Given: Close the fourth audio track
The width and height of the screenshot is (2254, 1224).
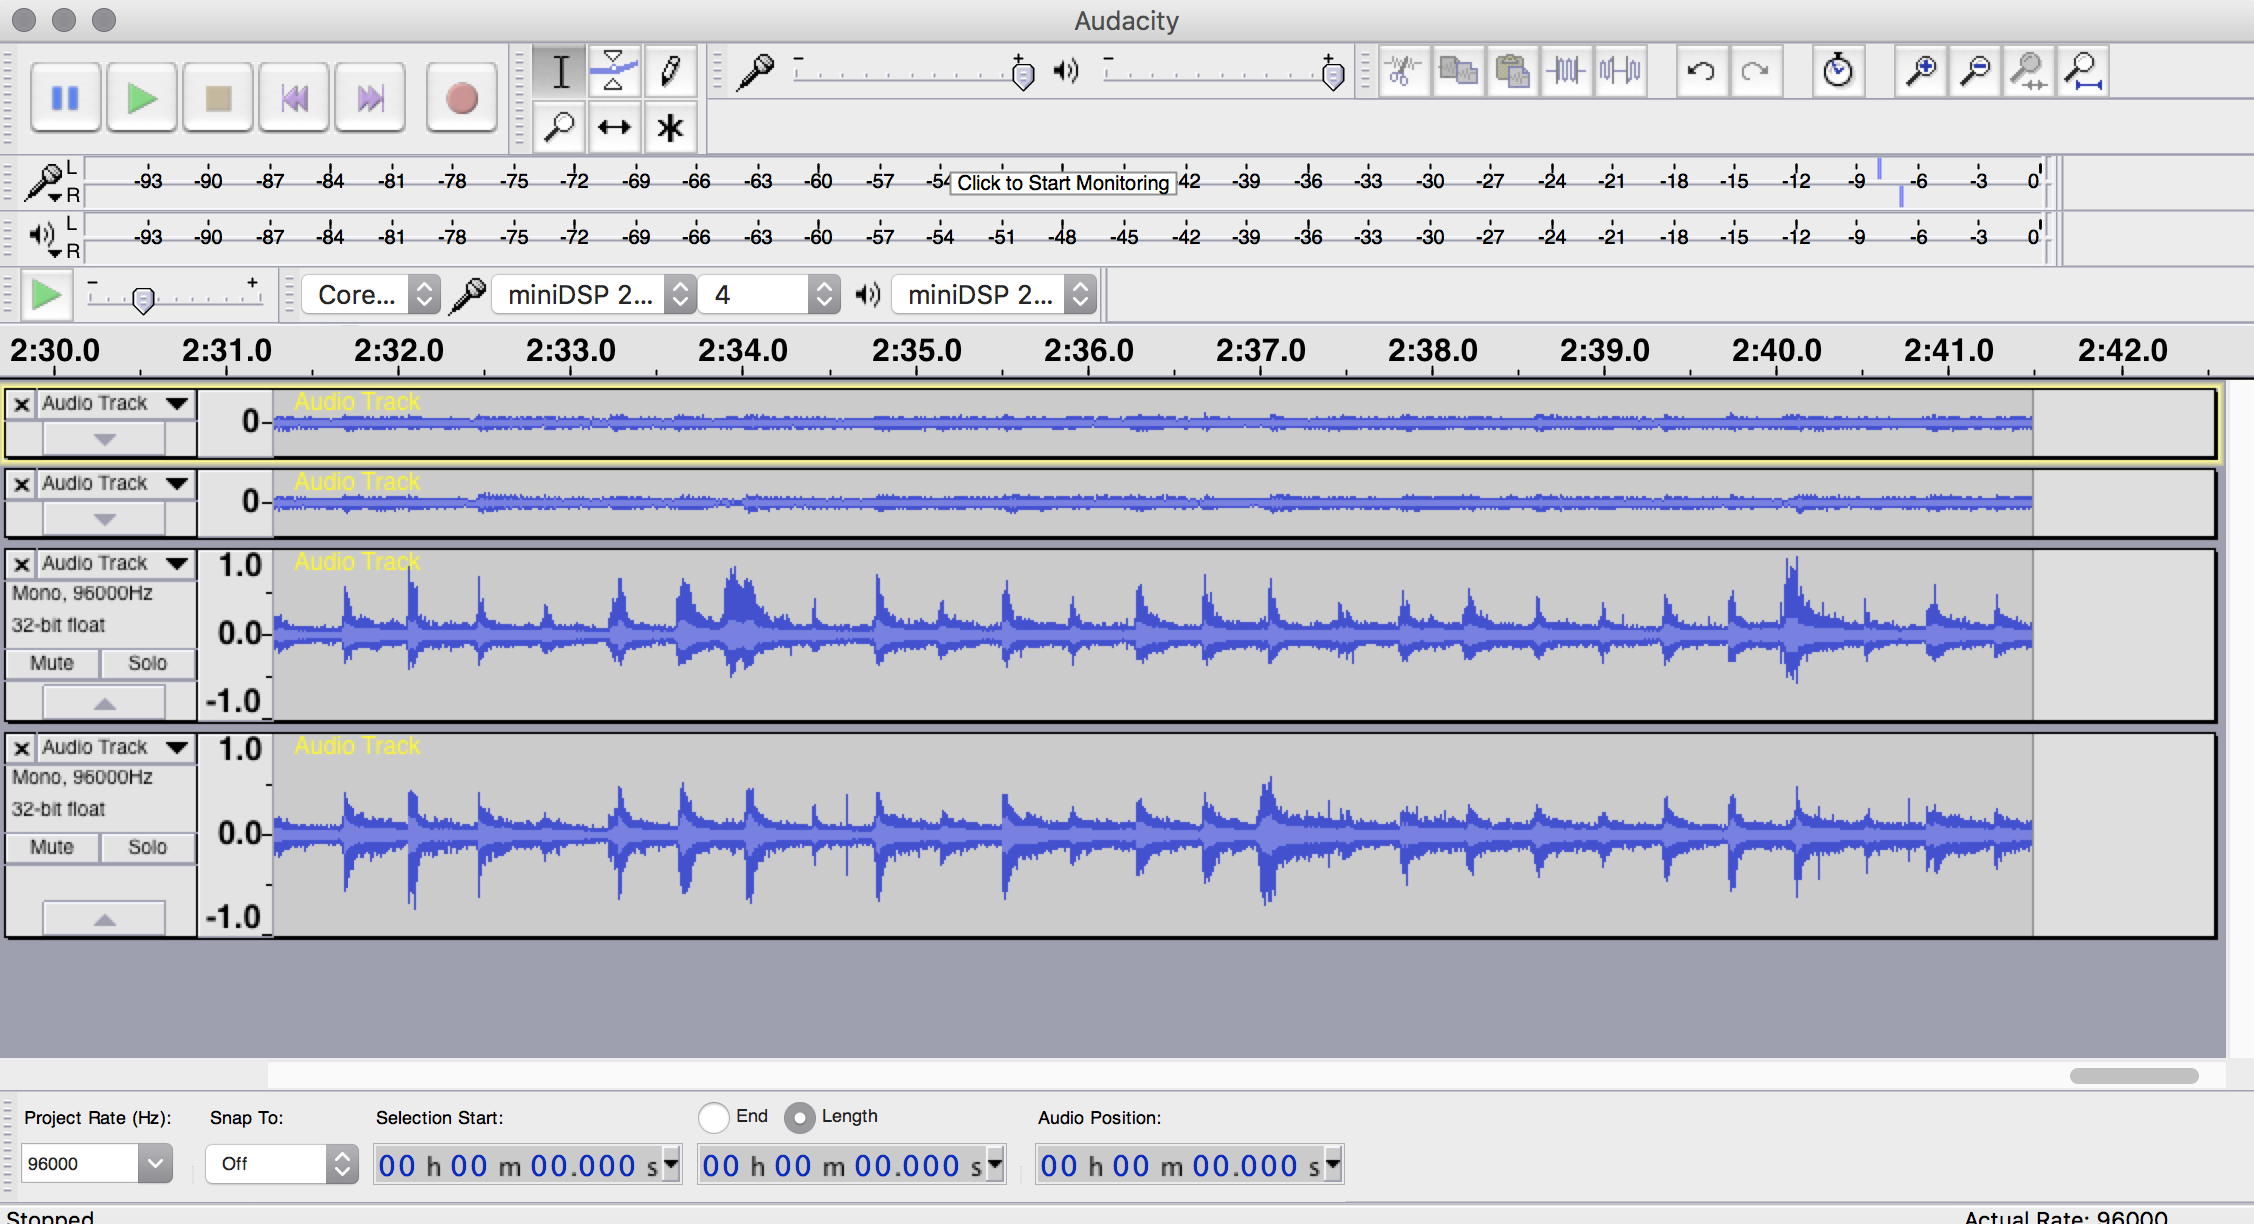Looking at the screenshot, I should pyautogui.click(x=22, y=748).
